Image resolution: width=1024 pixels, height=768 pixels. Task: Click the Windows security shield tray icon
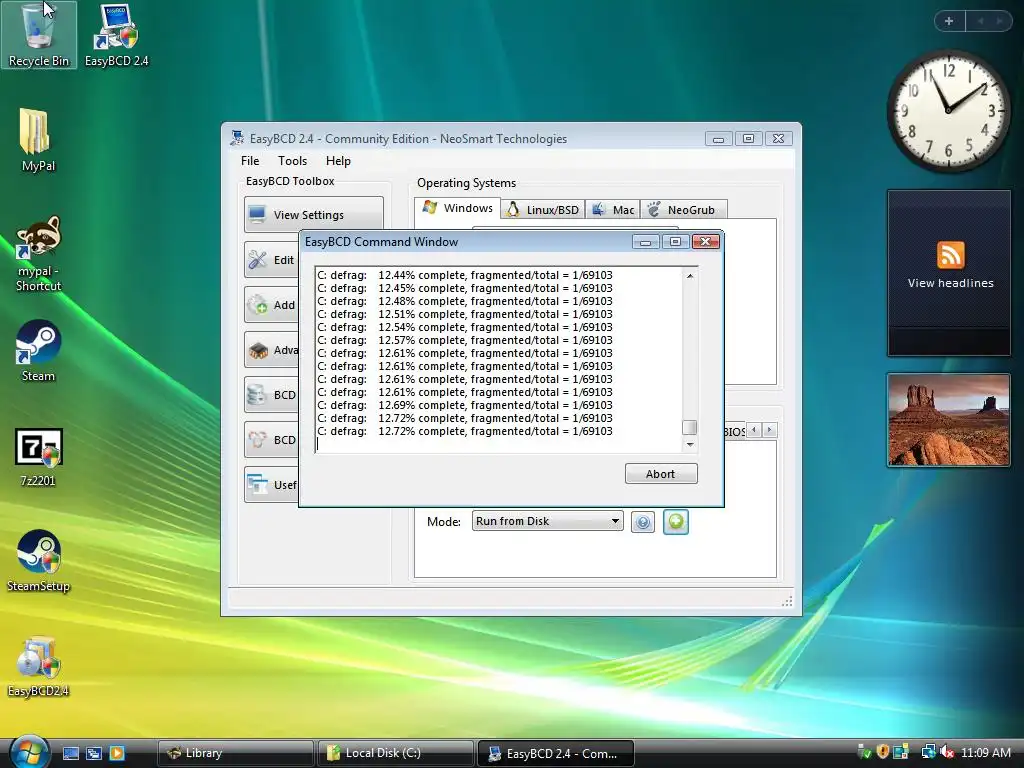tap(883, 752)
